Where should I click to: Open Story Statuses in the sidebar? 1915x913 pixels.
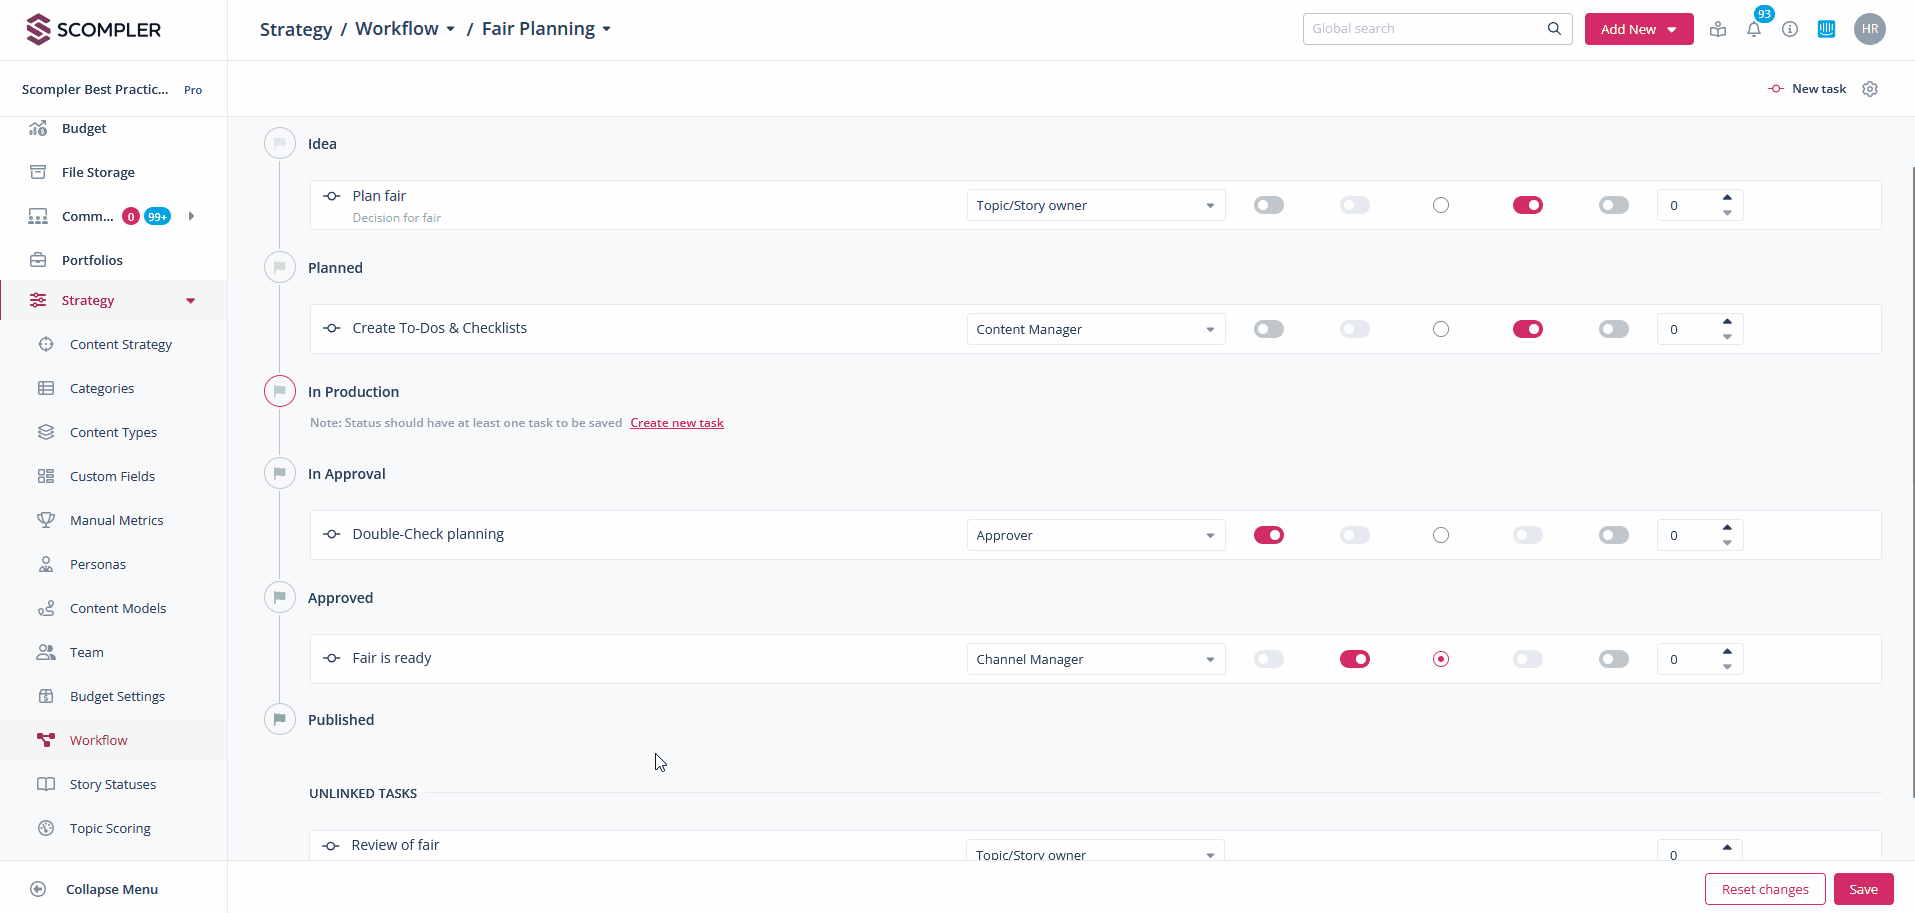click(113, 784)
